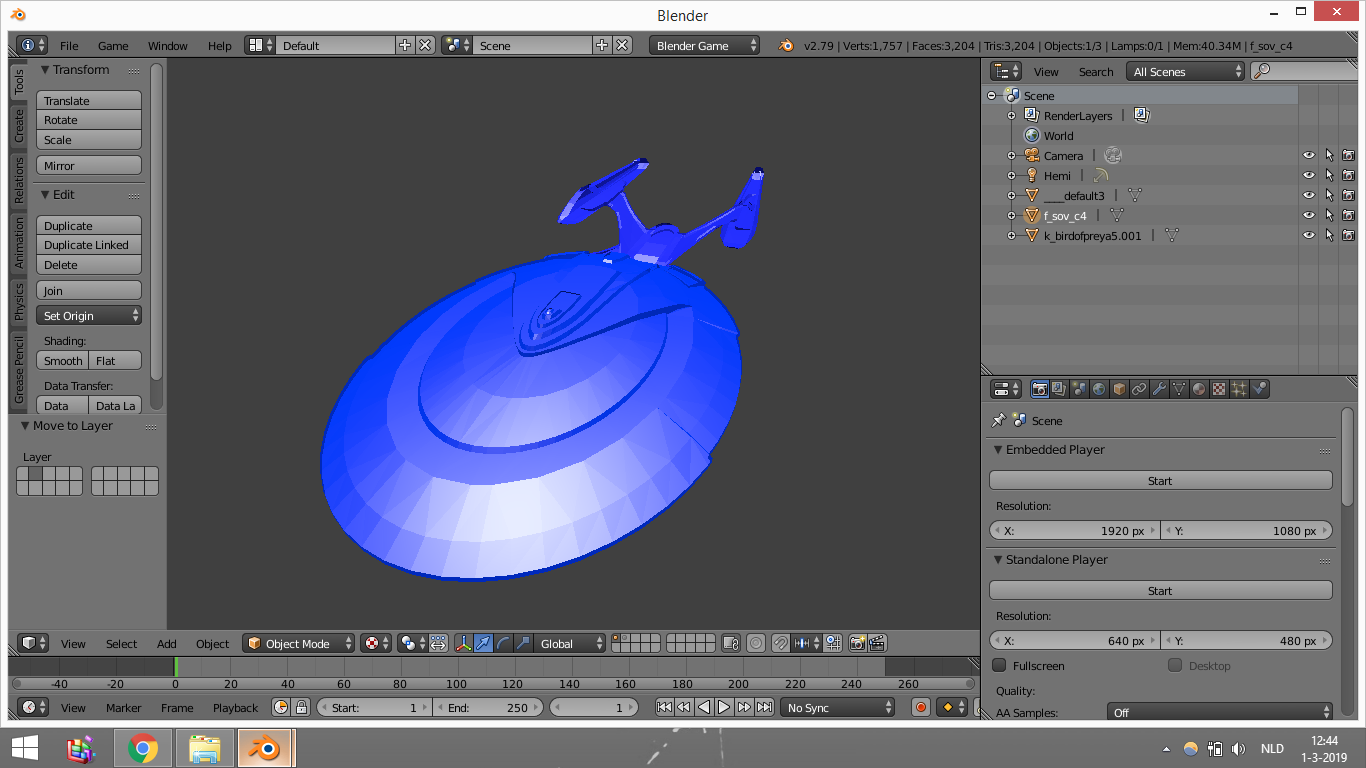
Task: Open the Object properties tab cube icon
Action: coord(1119,389)
